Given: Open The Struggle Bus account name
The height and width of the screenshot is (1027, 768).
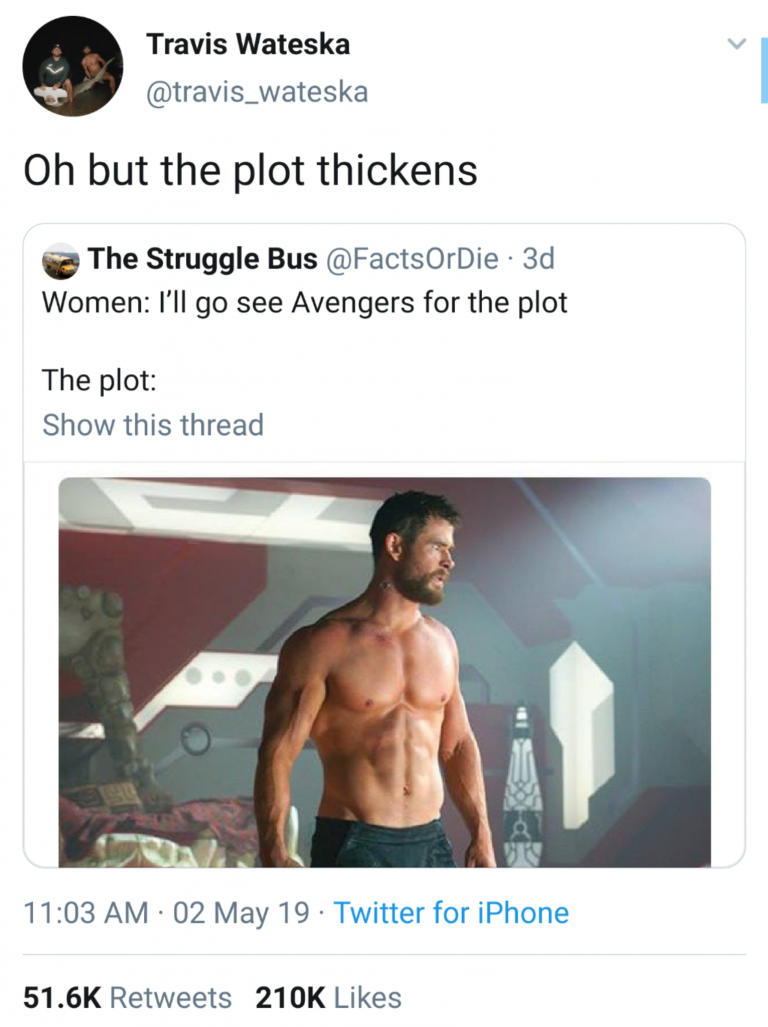Looking at the screenshot, I should click(x=202, y=259).
